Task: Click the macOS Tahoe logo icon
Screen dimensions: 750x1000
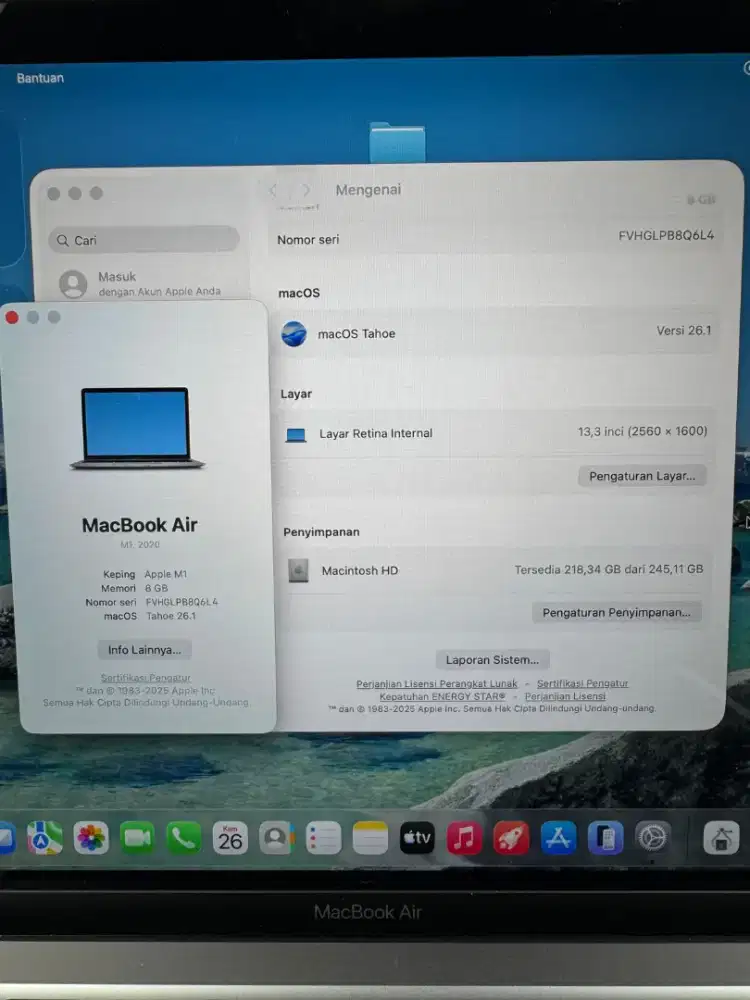Action: click(x=294, y=334)
